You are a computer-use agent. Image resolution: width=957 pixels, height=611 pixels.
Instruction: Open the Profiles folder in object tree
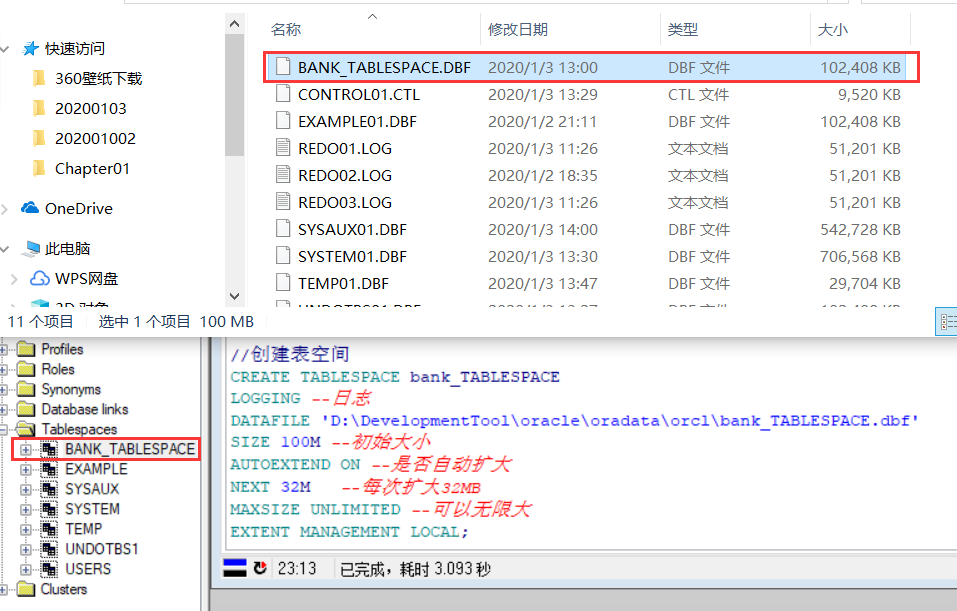[62, 349]
